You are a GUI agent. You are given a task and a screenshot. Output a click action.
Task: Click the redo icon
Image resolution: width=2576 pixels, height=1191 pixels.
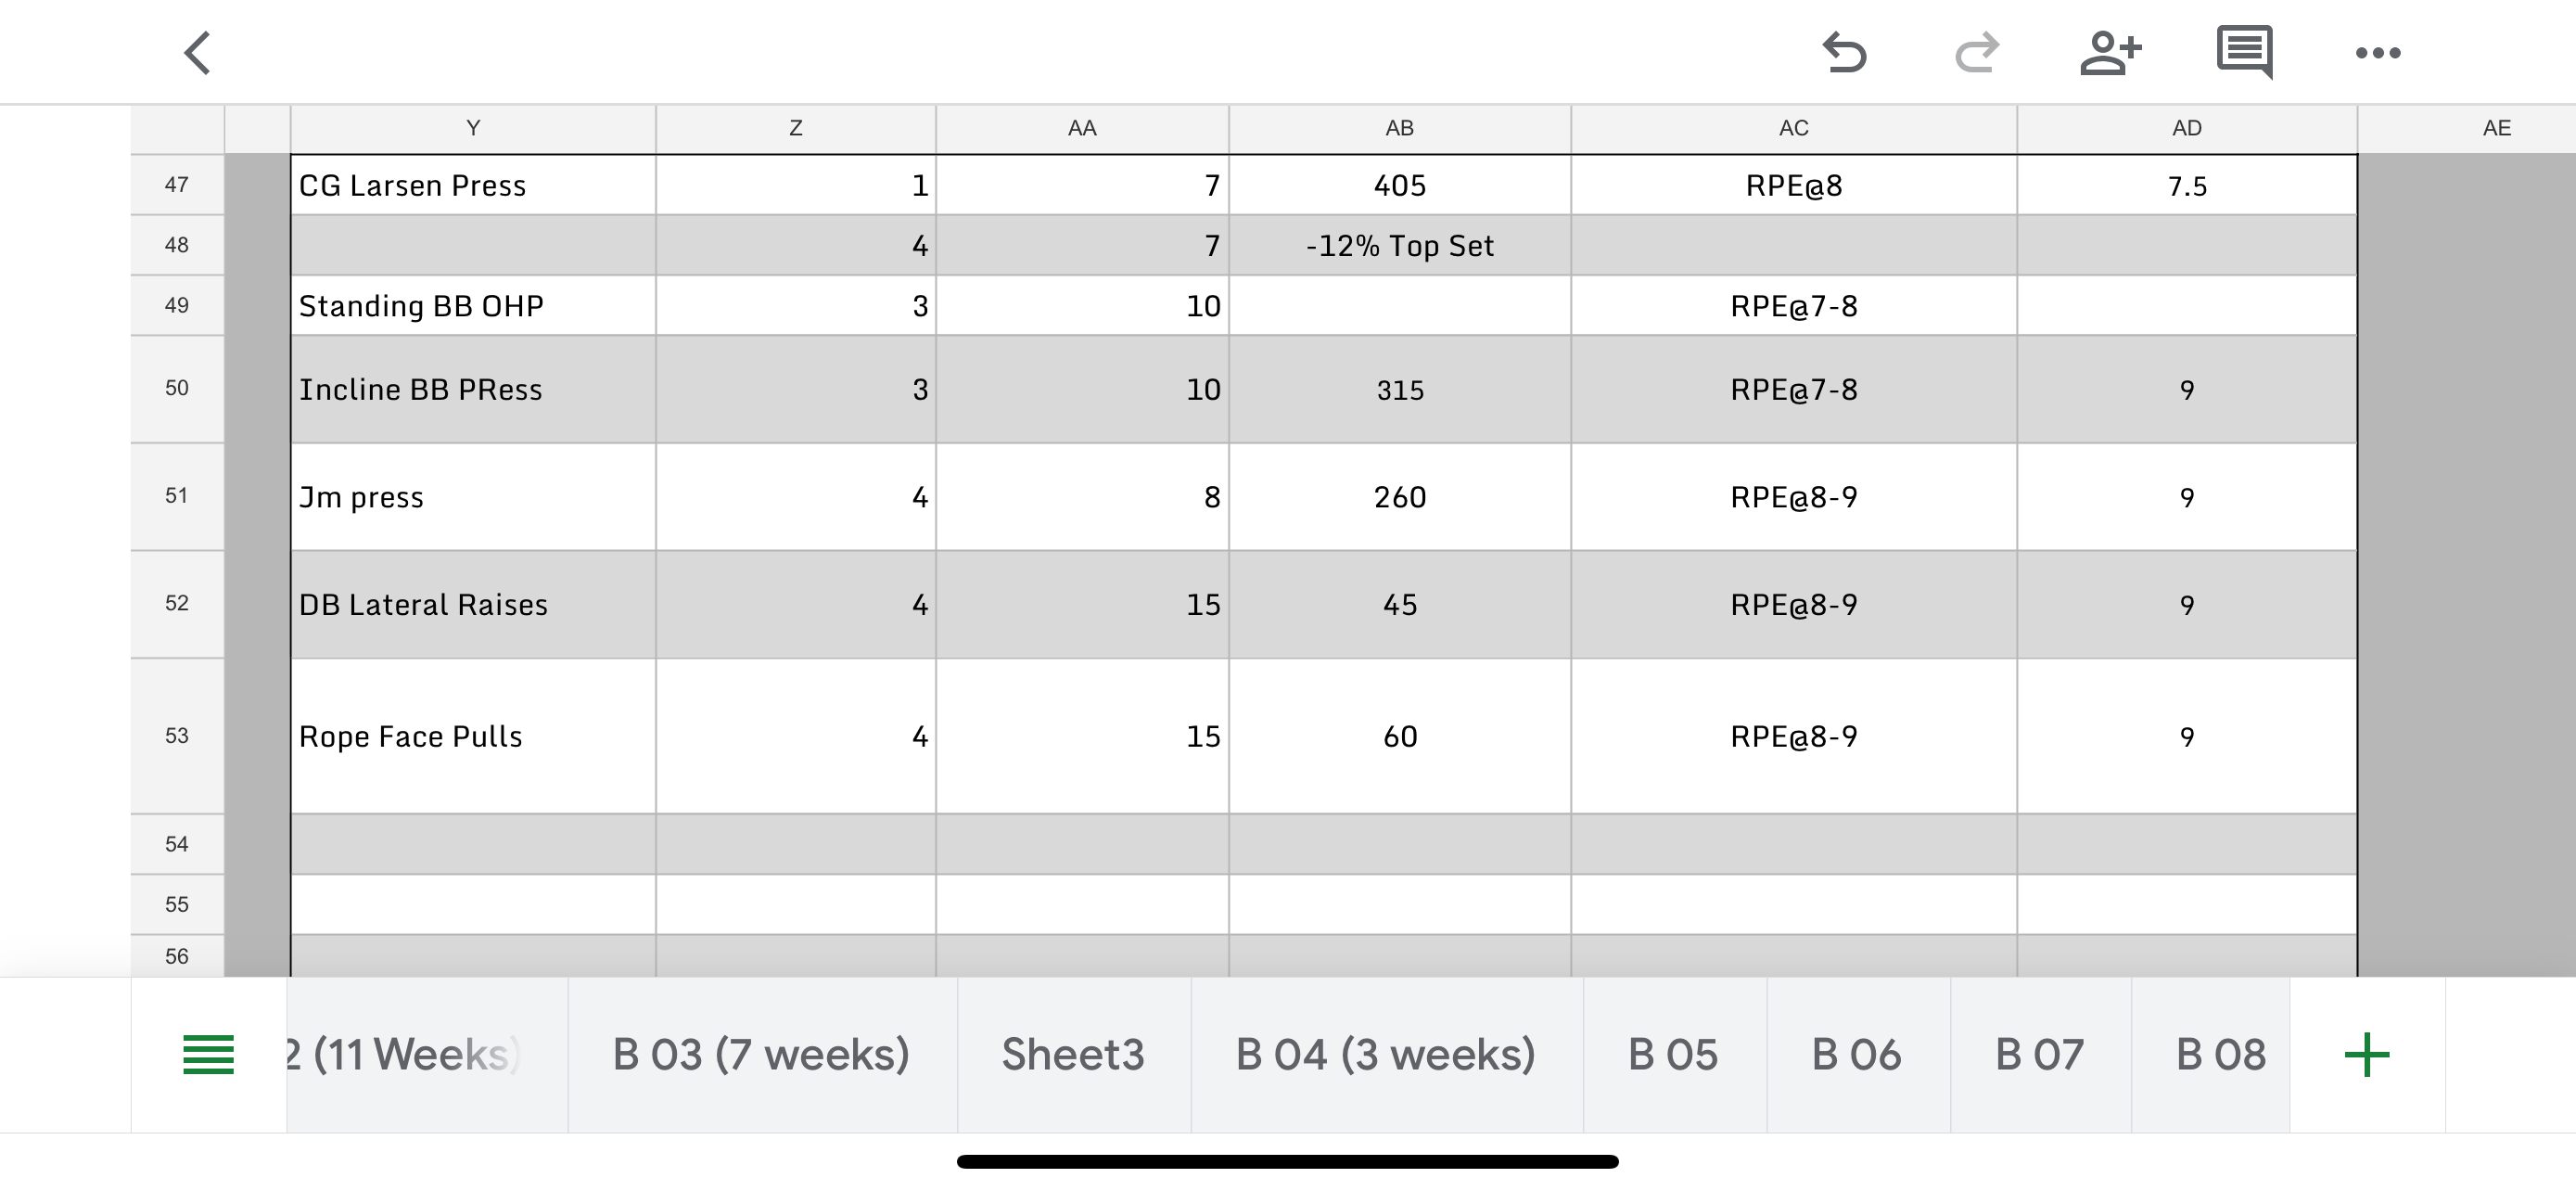click(1976, 53)
